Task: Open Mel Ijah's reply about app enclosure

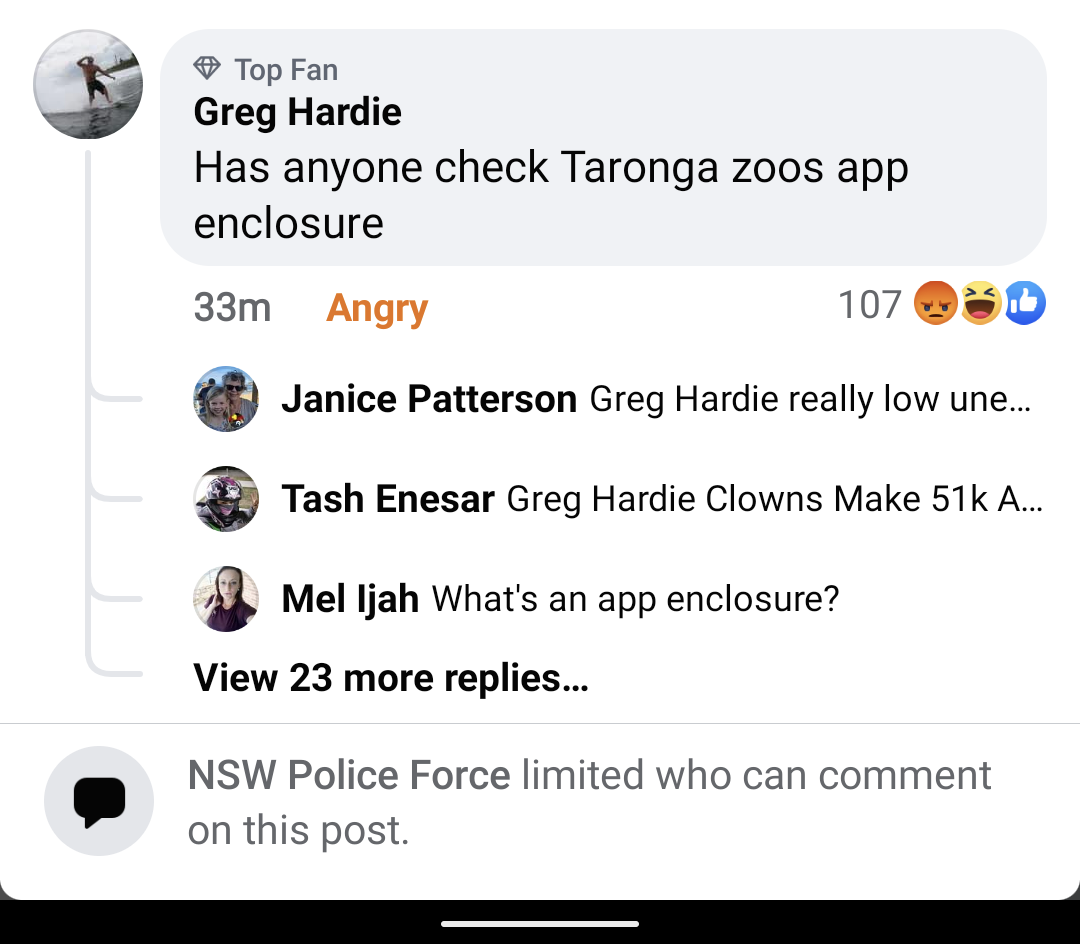Action: (635, 599)
